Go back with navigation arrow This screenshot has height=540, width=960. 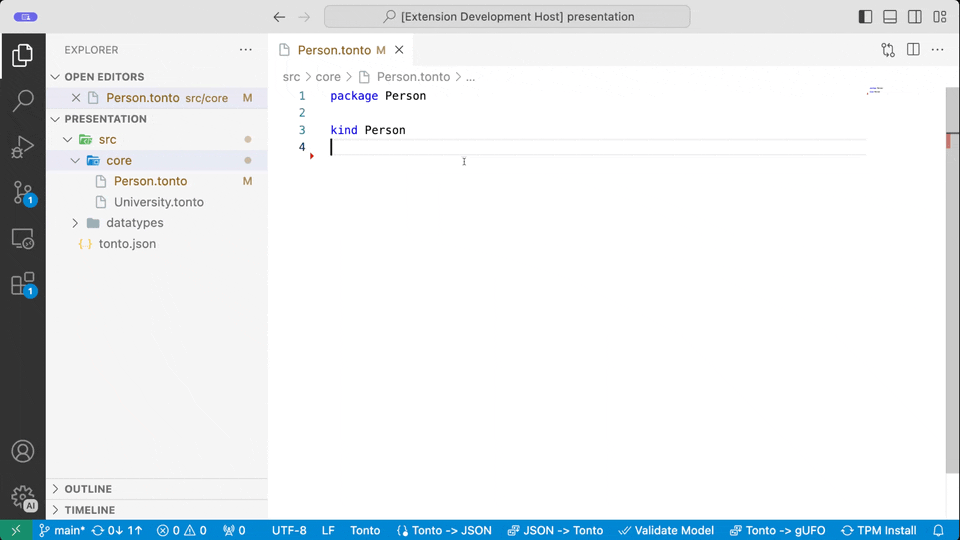tap(279, 17)
